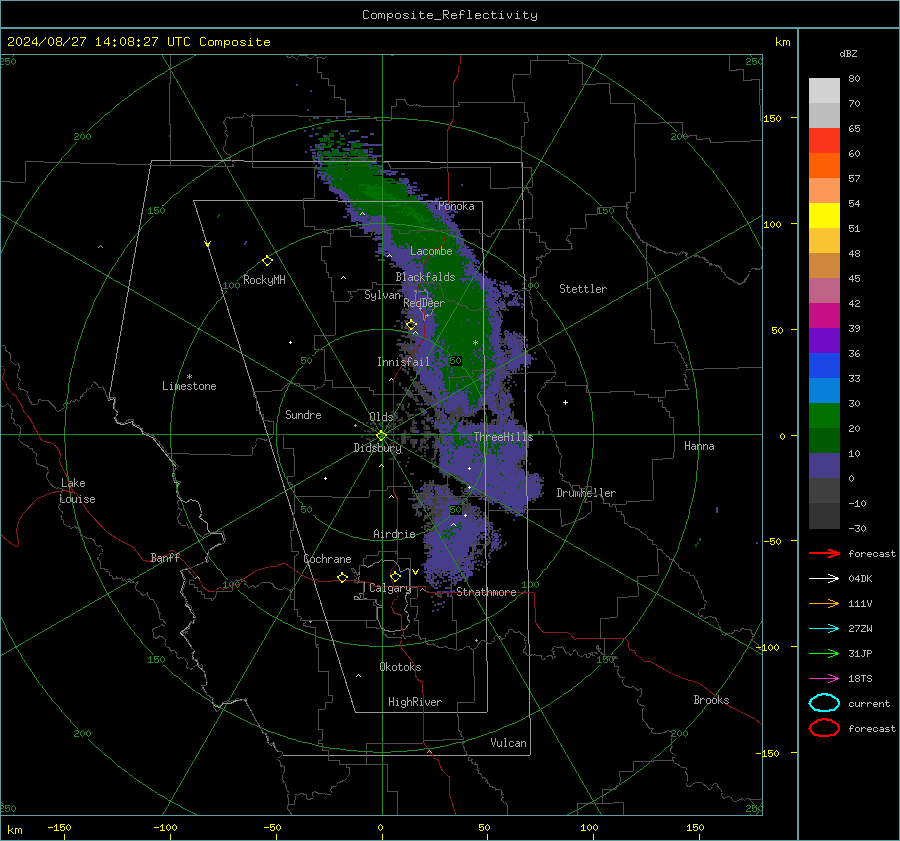Click the Sundre town label
The width and height of the screenshot is (900, 841).
pos(303,415)
